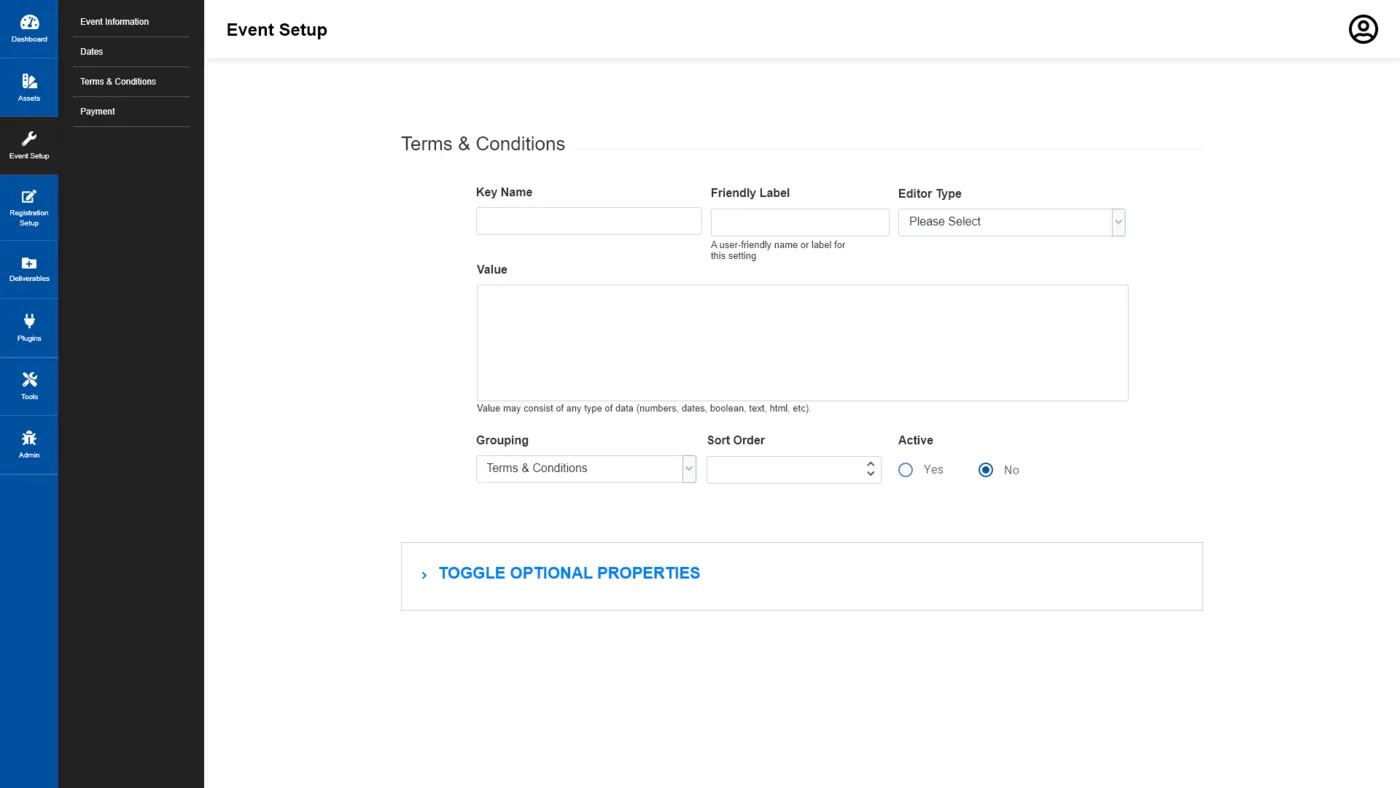This screenshot has width=1400, height=788.
Task: Click the Terms & Conditions section heading
Action: pyautogui.click(x=483, y=144)
